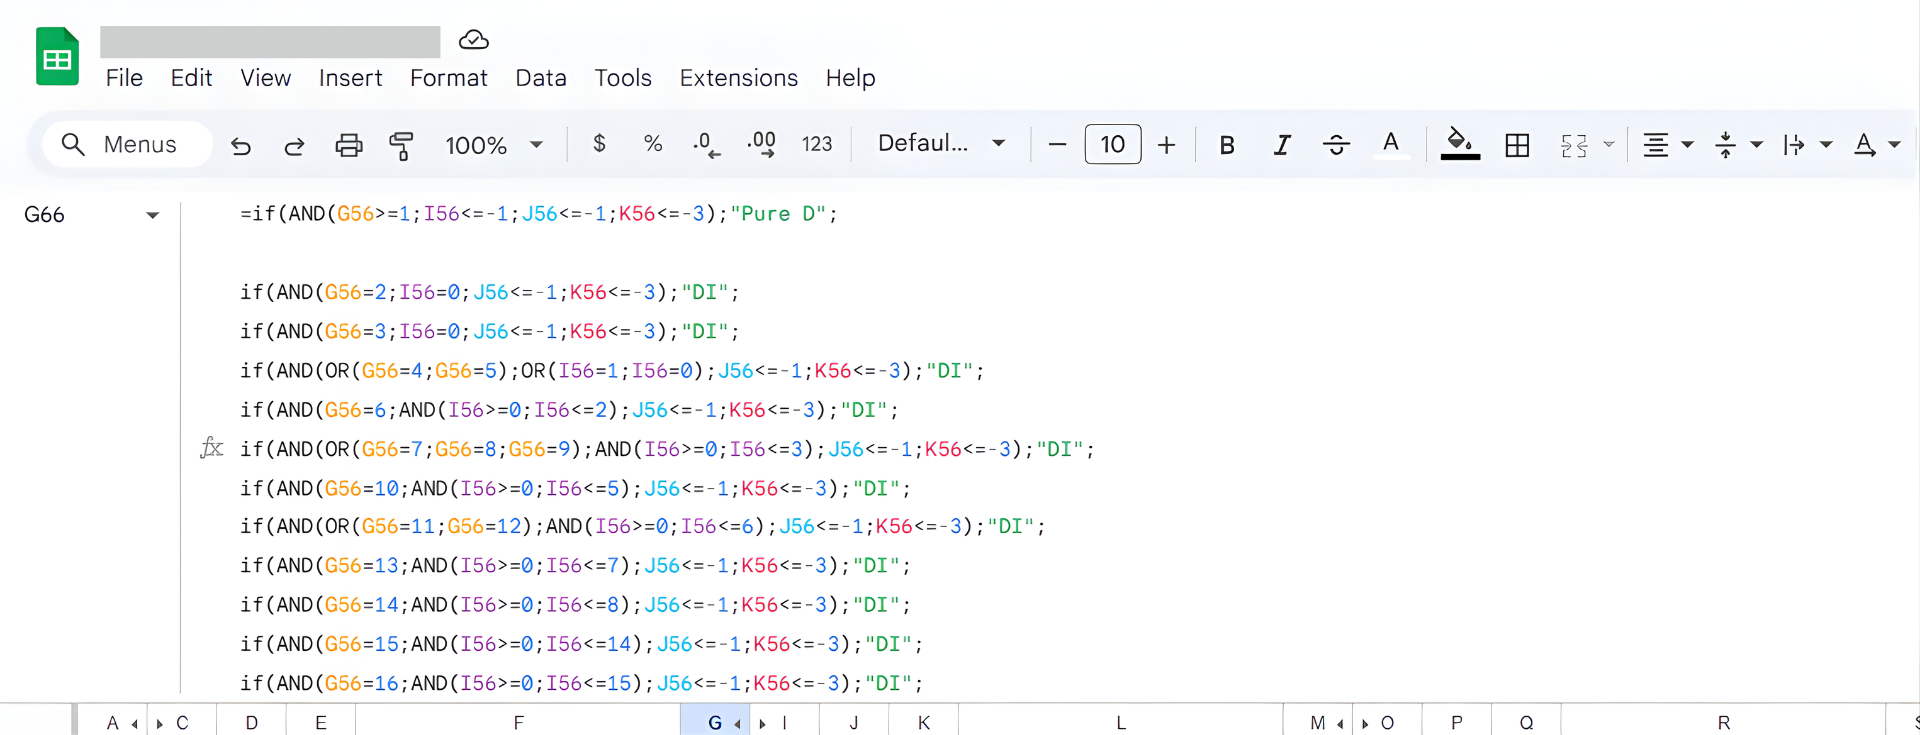Toggle italic text style
The width and height of the screenshot is (1920, 735).
(x=1282, y=146)
